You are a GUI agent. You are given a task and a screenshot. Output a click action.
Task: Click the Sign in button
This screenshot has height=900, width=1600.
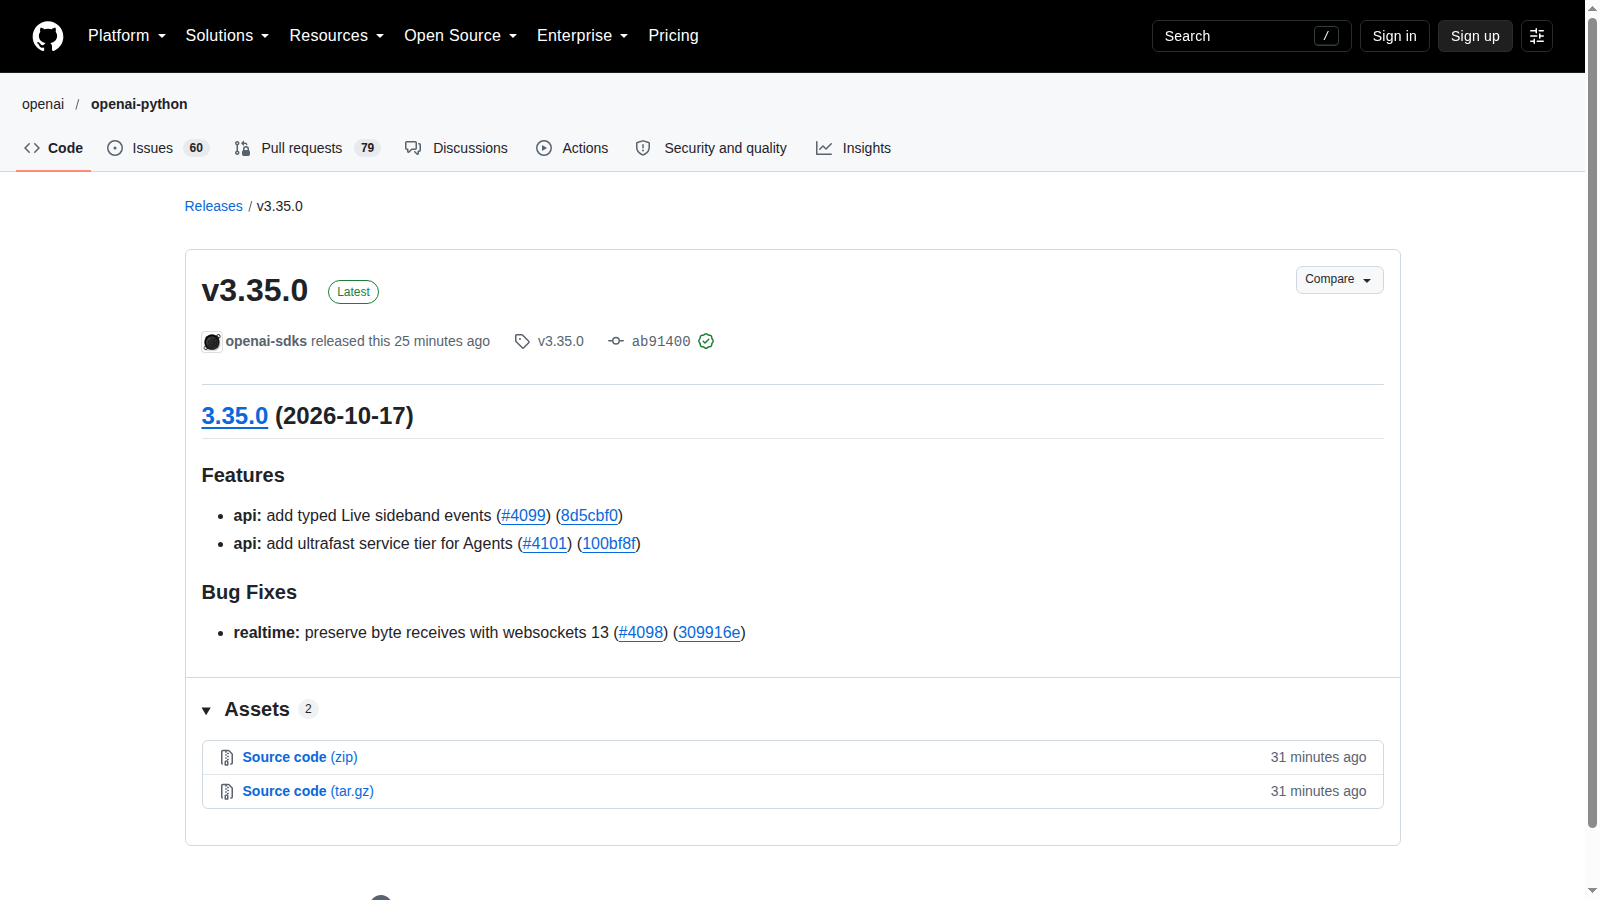(x=1394, y=36)
